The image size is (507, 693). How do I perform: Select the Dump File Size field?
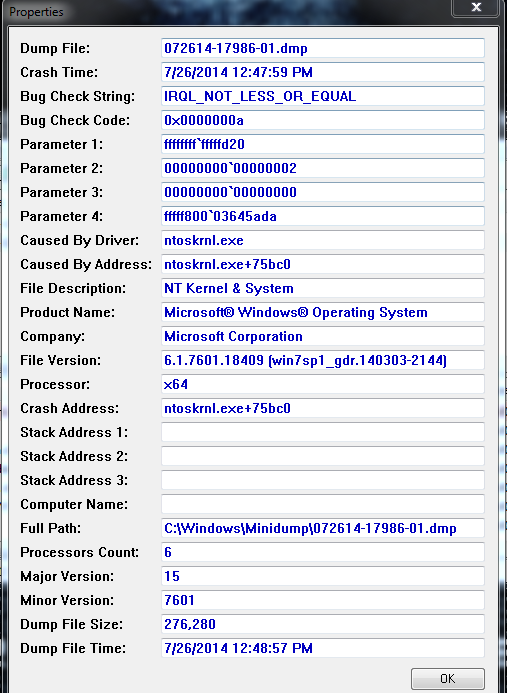[x=323, y=624]
